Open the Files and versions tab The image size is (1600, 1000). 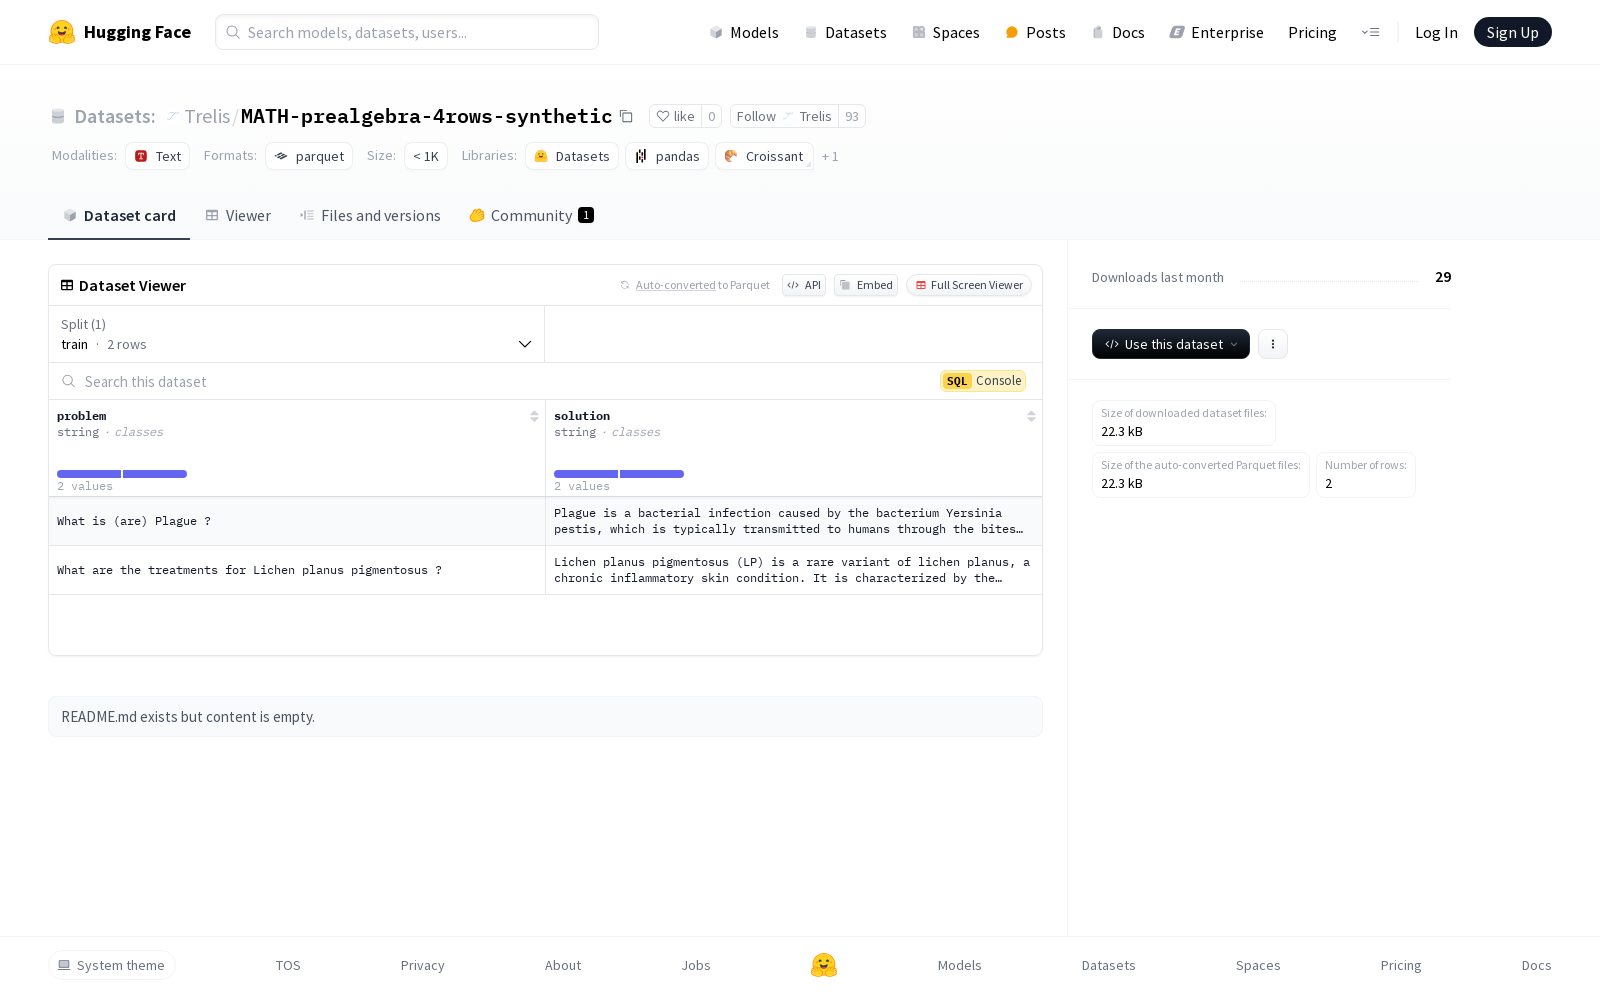370,216
